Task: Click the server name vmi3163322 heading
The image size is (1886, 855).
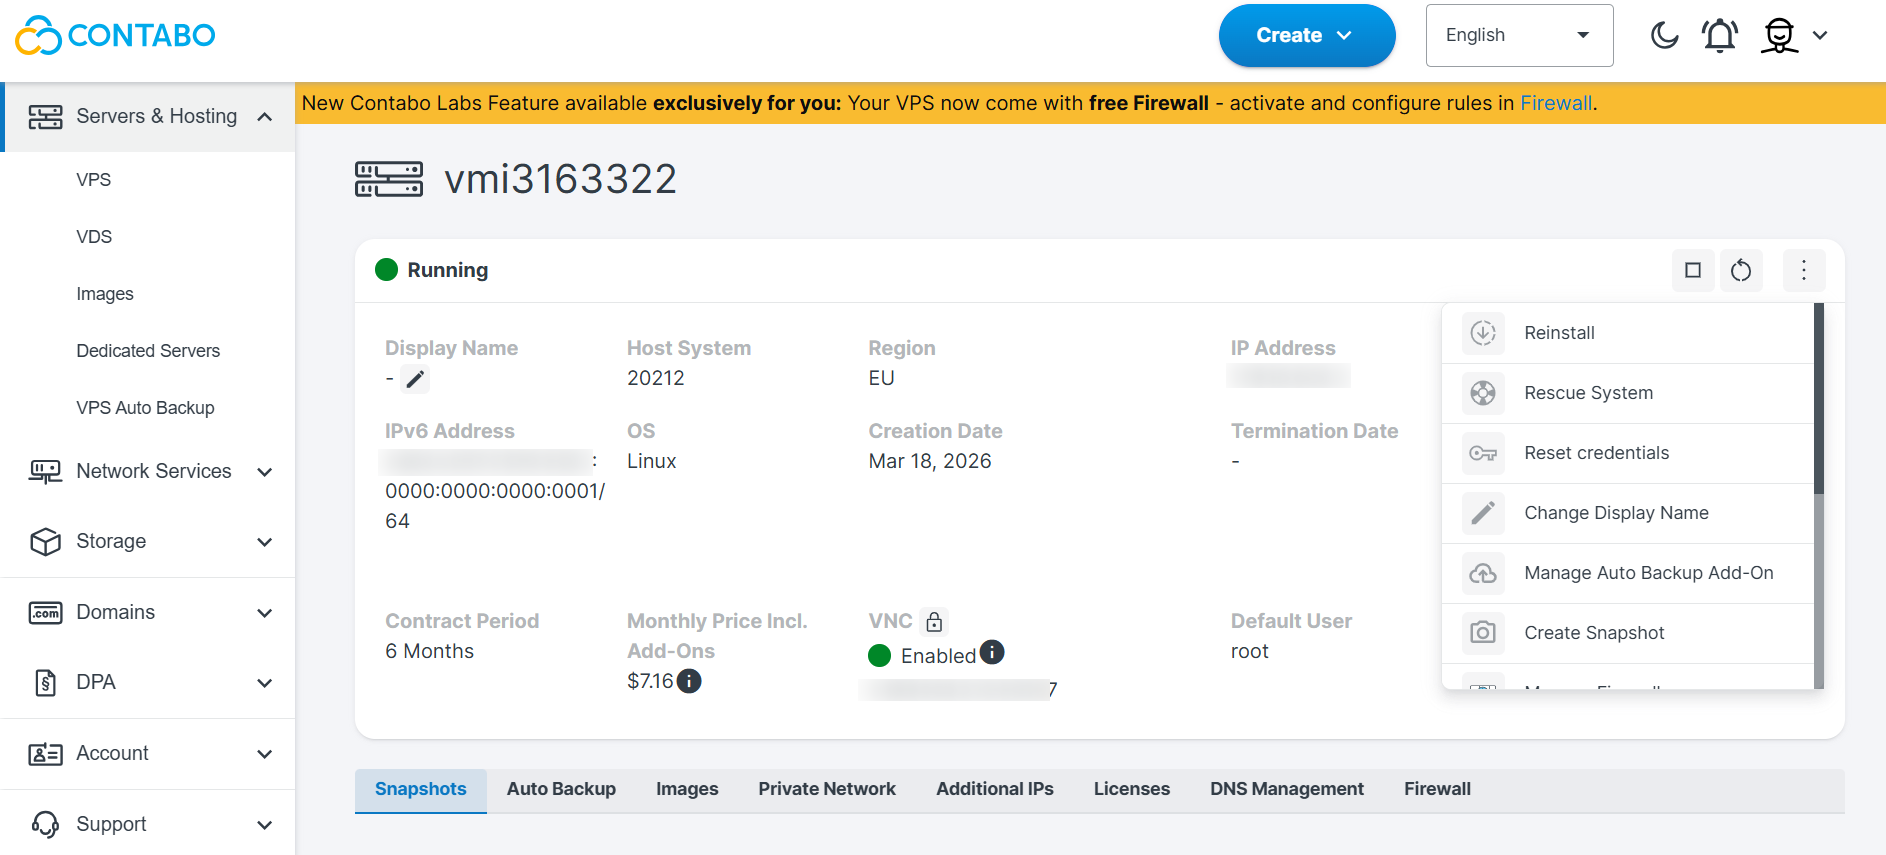Action: [x=560, y=180]
